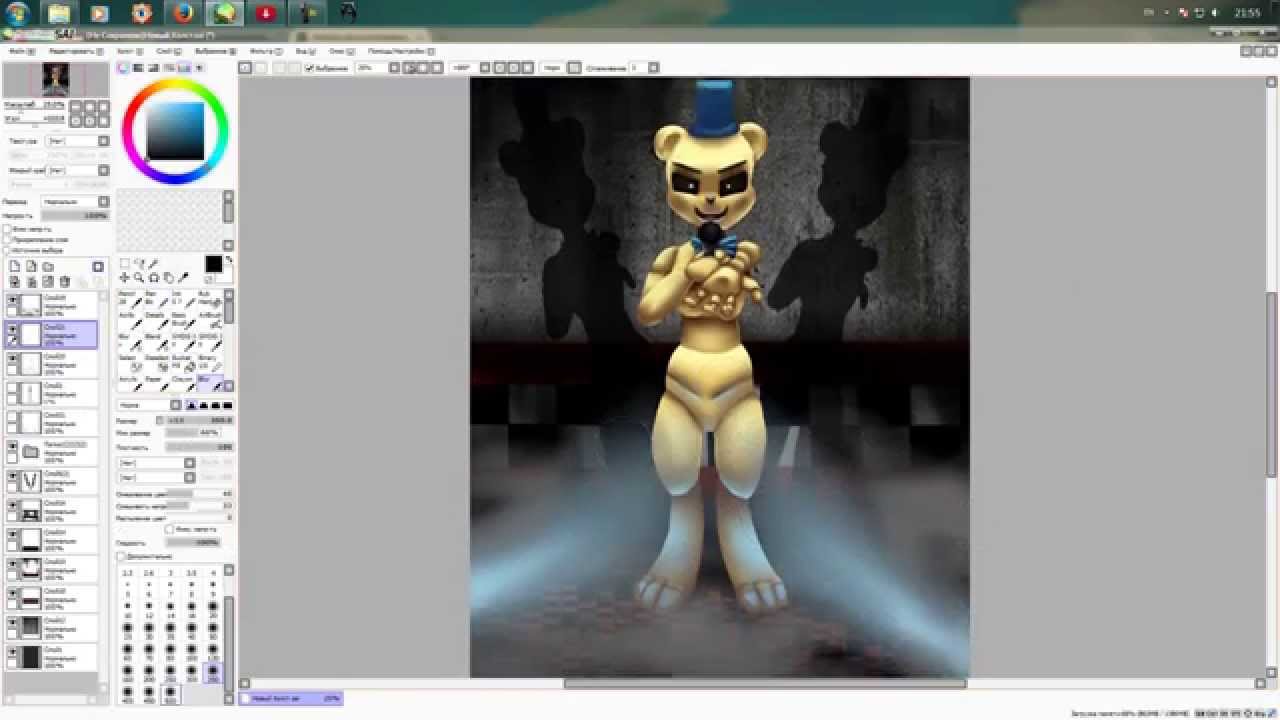The height and width of the screenshot is (720, 1280).
Task: Select the rotate canvas tool
Action: pyautogui.click(x=154, y=278)
